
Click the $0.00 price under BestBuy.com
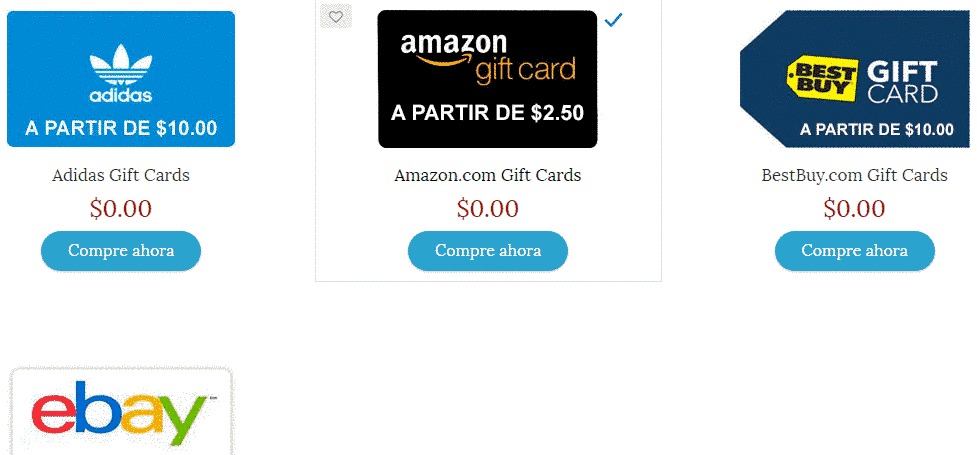[854, 208]
